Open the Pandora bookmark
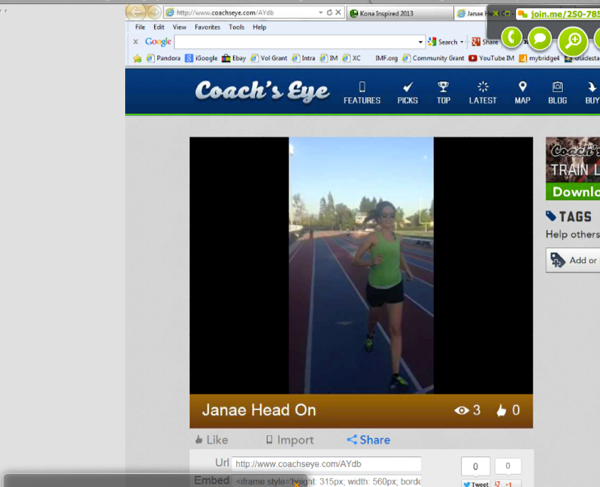This screenshot has width=600, height=487. click(163, 58)
